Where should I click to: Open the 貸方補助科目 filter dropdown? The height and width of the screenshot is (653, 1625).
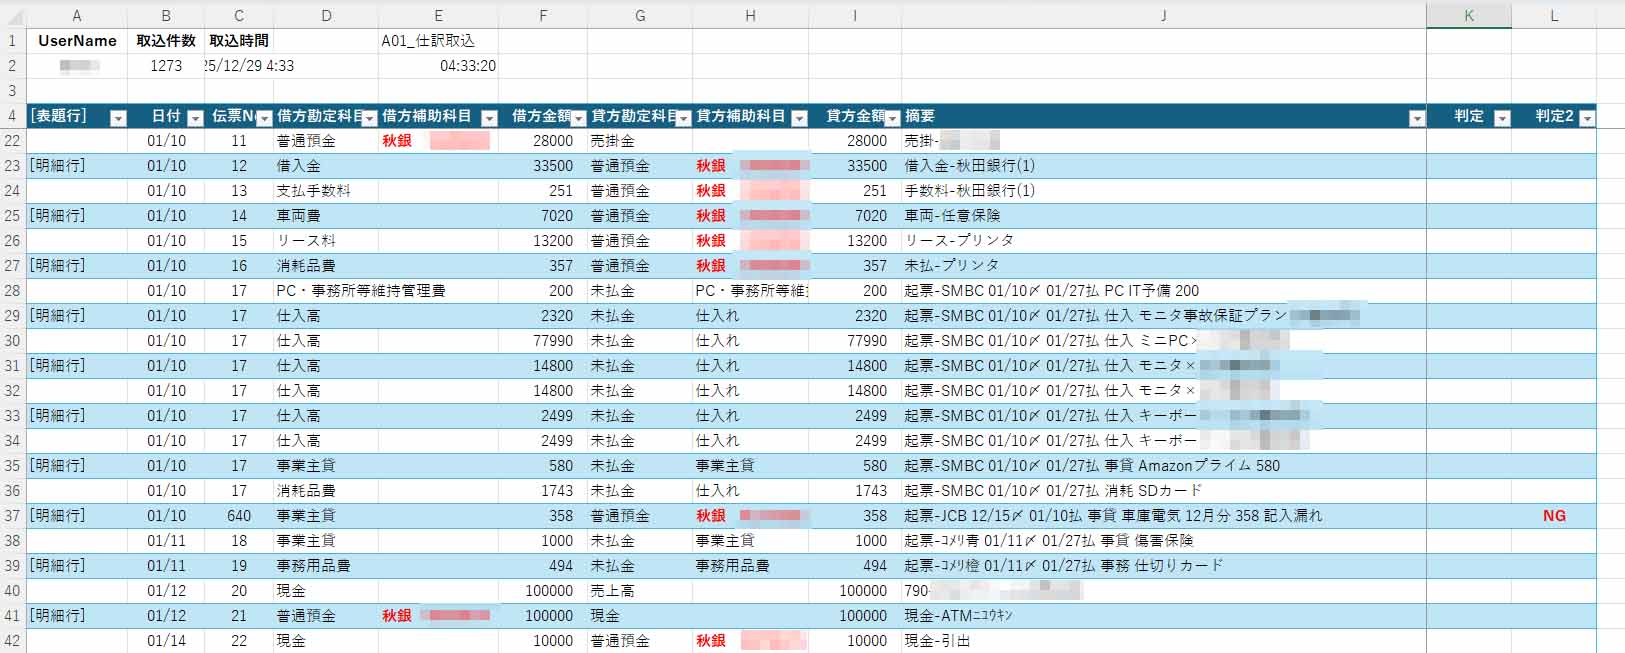(x=799, y=118)
